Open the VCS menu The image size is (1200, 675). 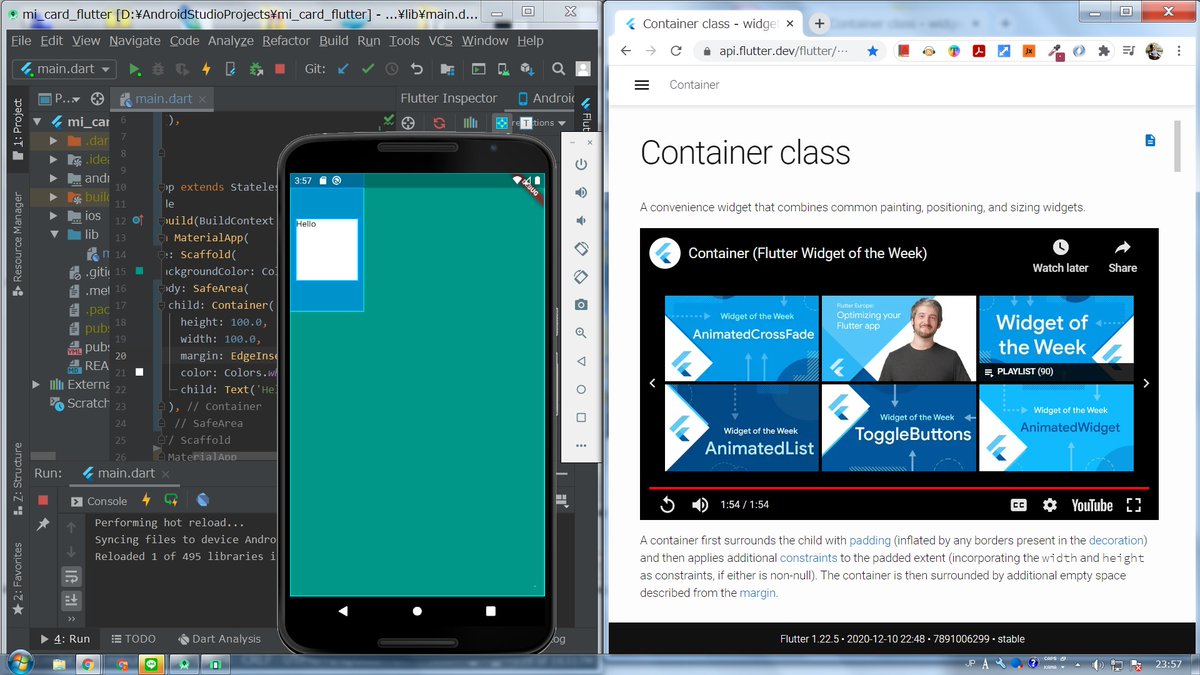coord(440,40)
